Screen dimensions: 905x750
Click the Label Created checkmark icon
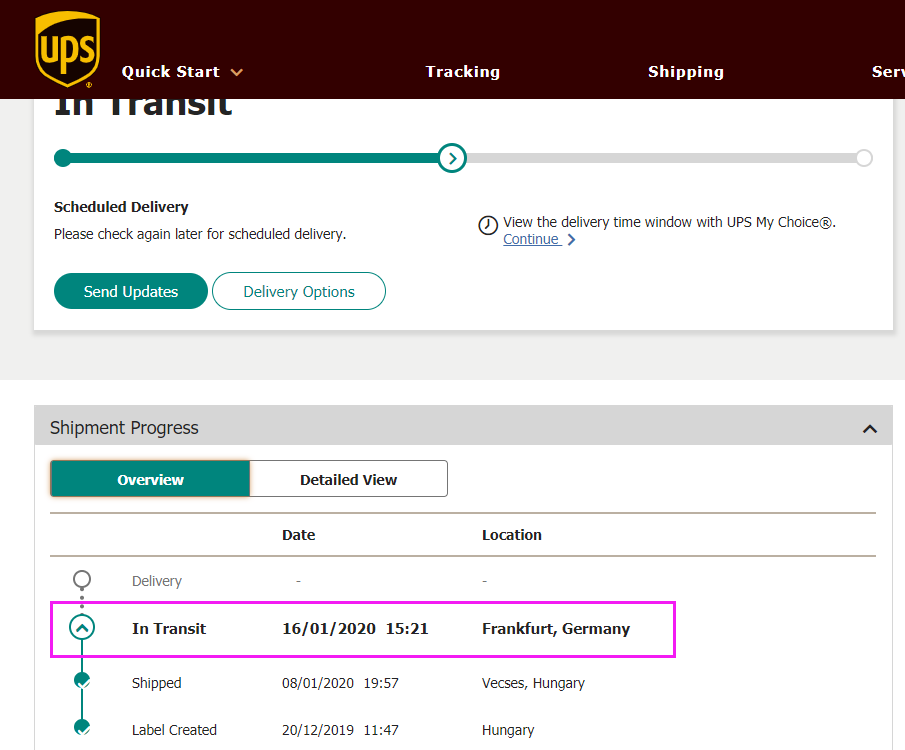coord(82,727)
